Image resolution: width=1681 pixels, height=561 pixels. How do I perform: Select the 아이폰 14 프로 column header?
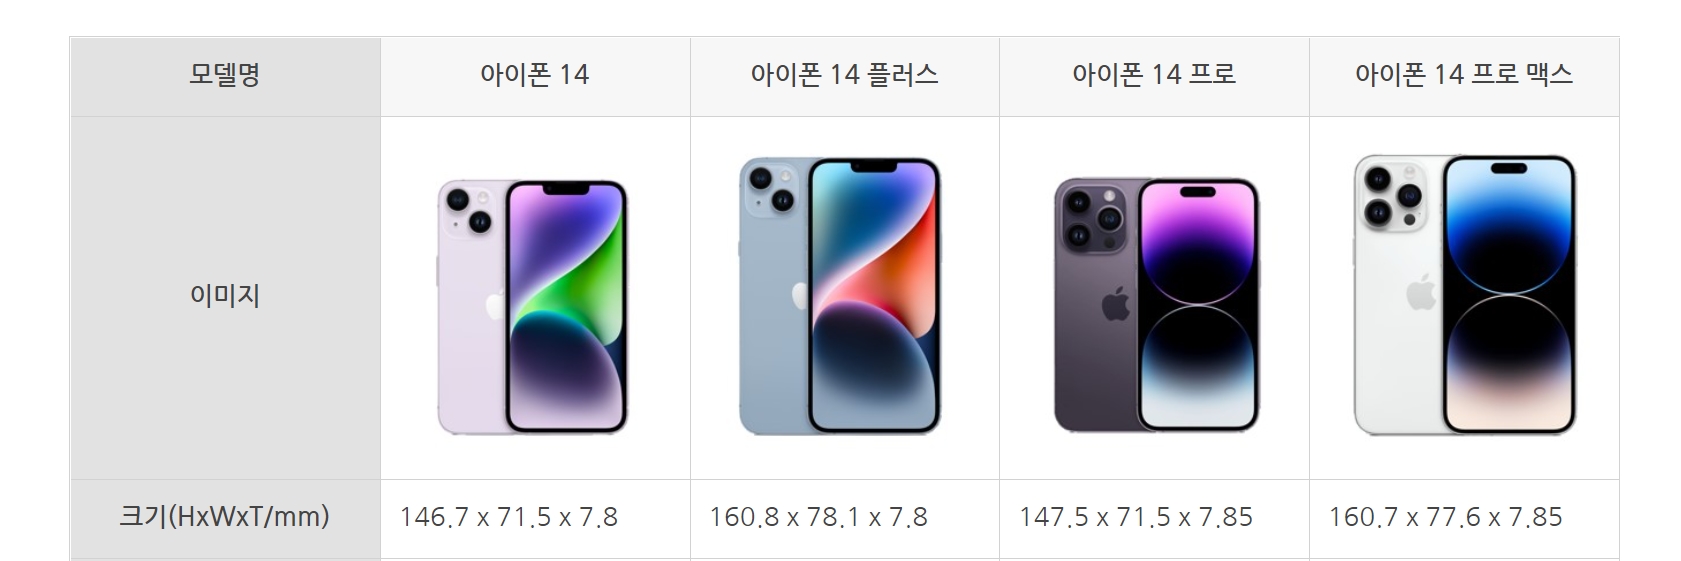click(1155, 76)
